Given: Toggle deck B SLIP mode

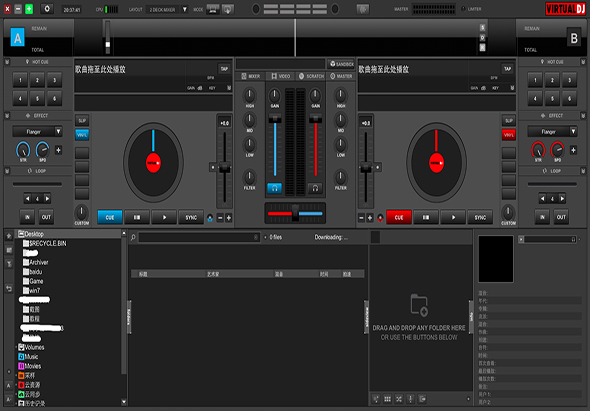Looking at the screenshot, I should coord(508,120).
